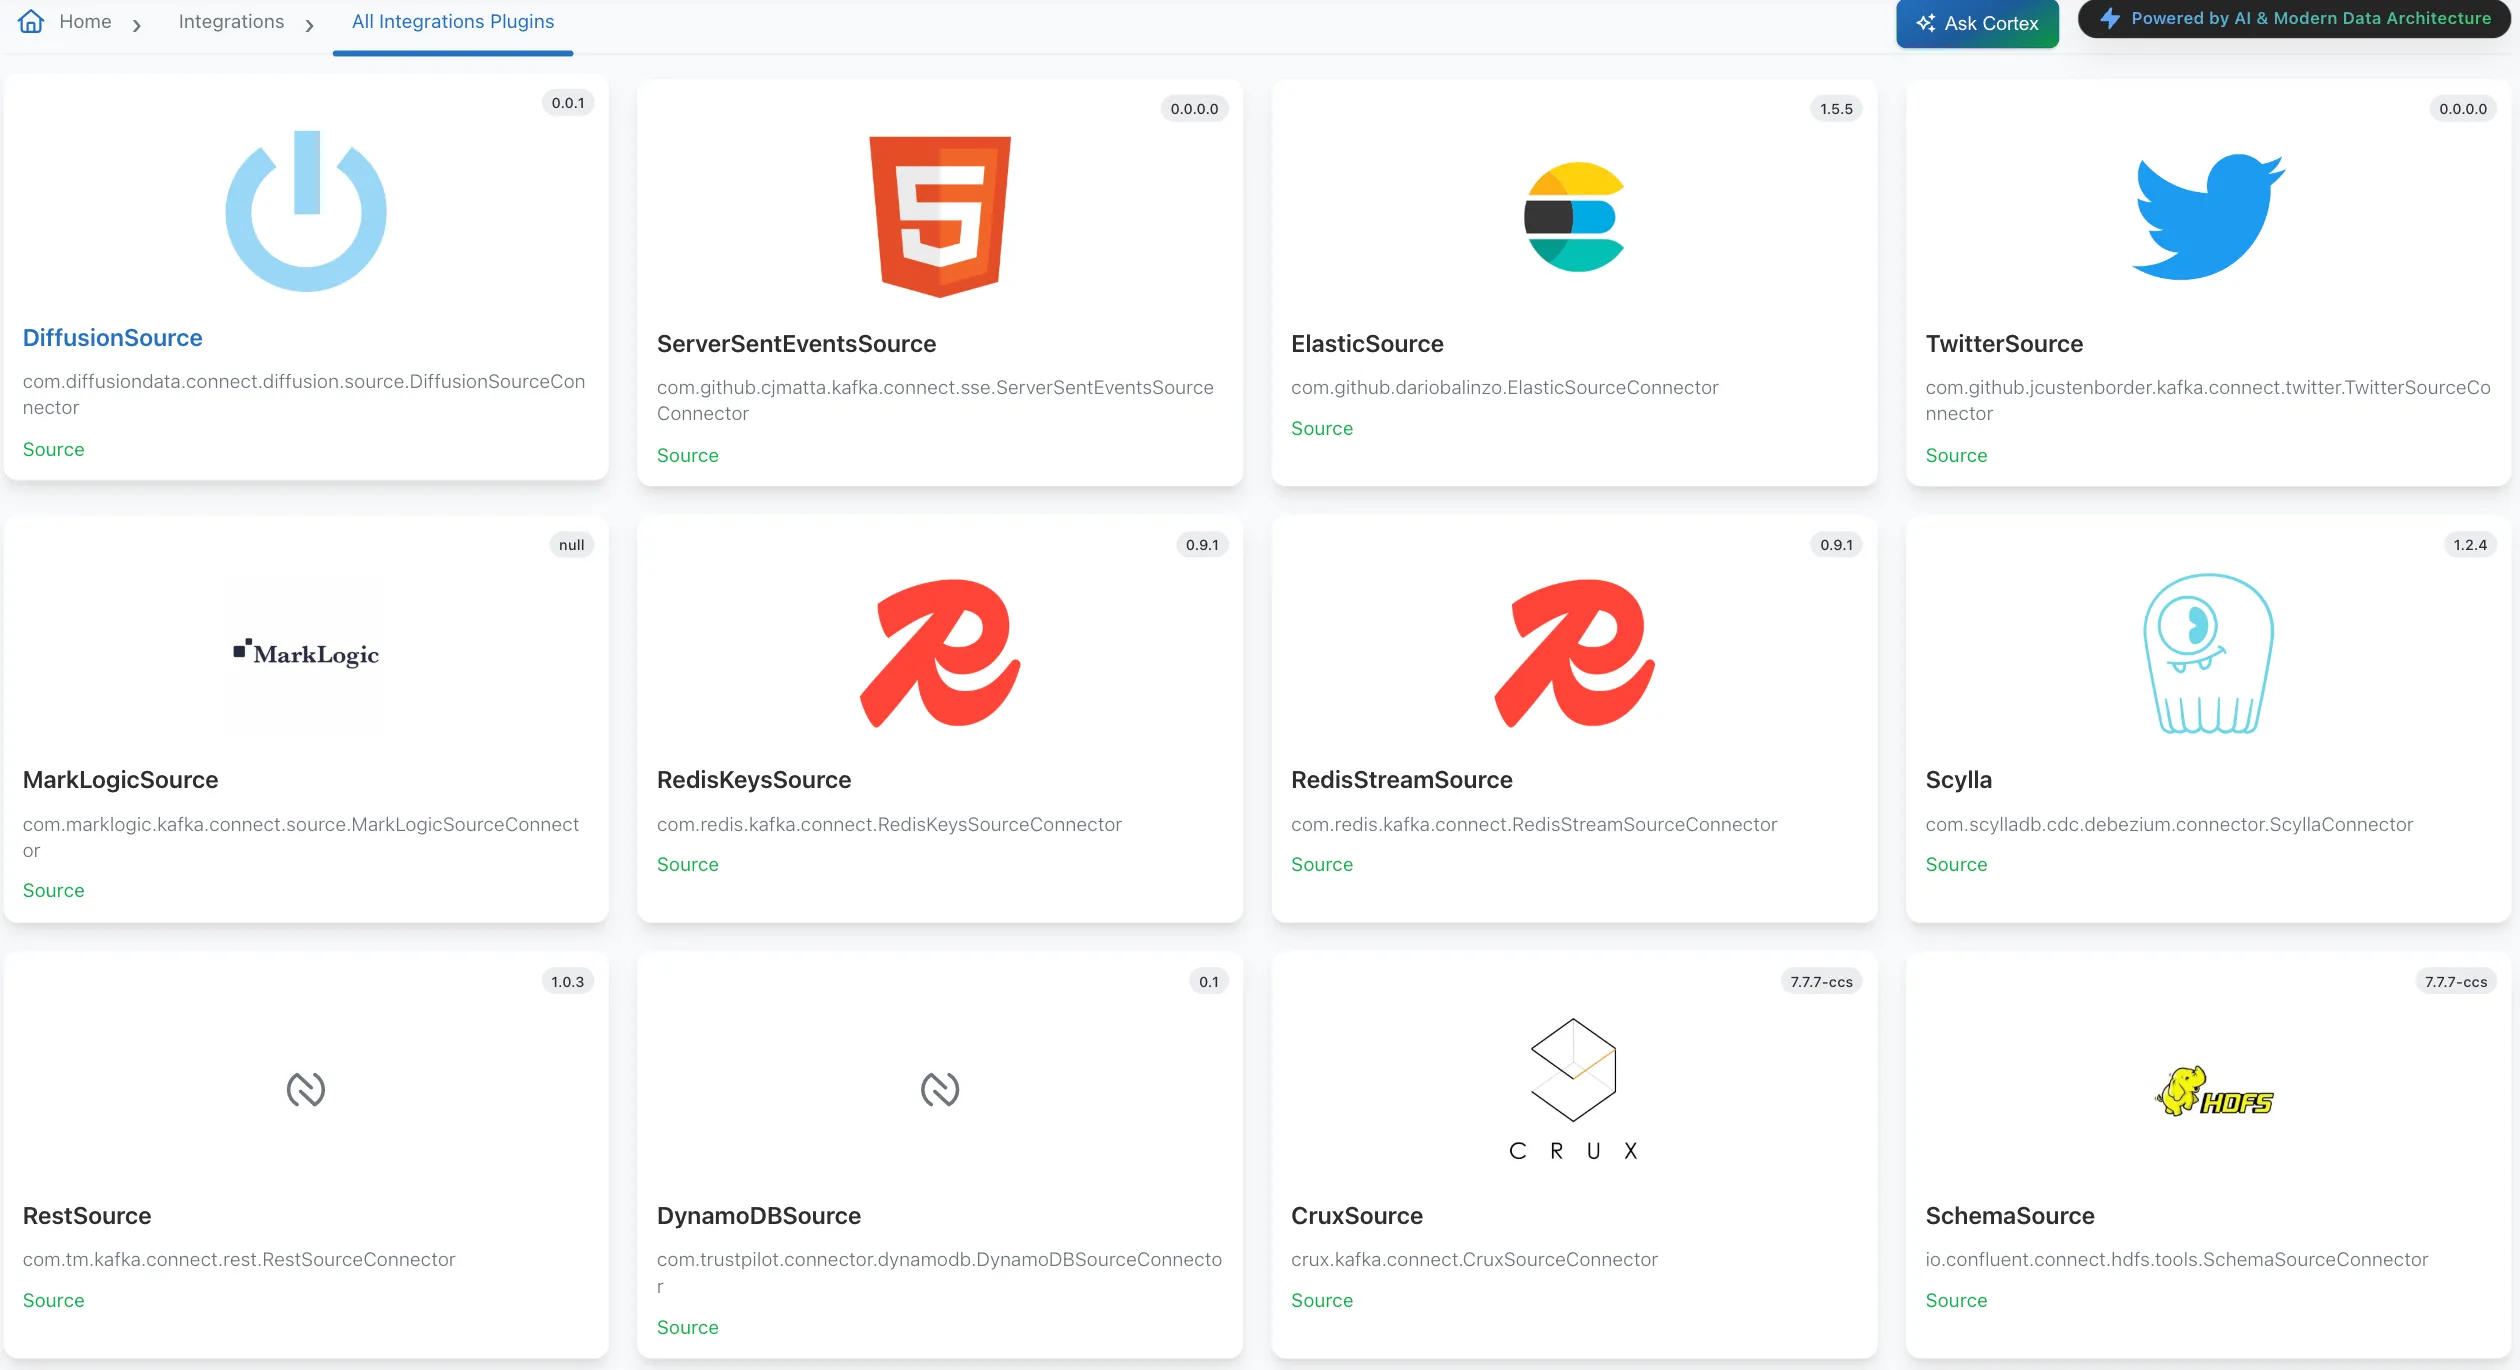This screenshot has width=2520, height=1370.
Task: Click 7.7.7-ccs badge on SchemaSource card
Action: [x=2456, y=982]
